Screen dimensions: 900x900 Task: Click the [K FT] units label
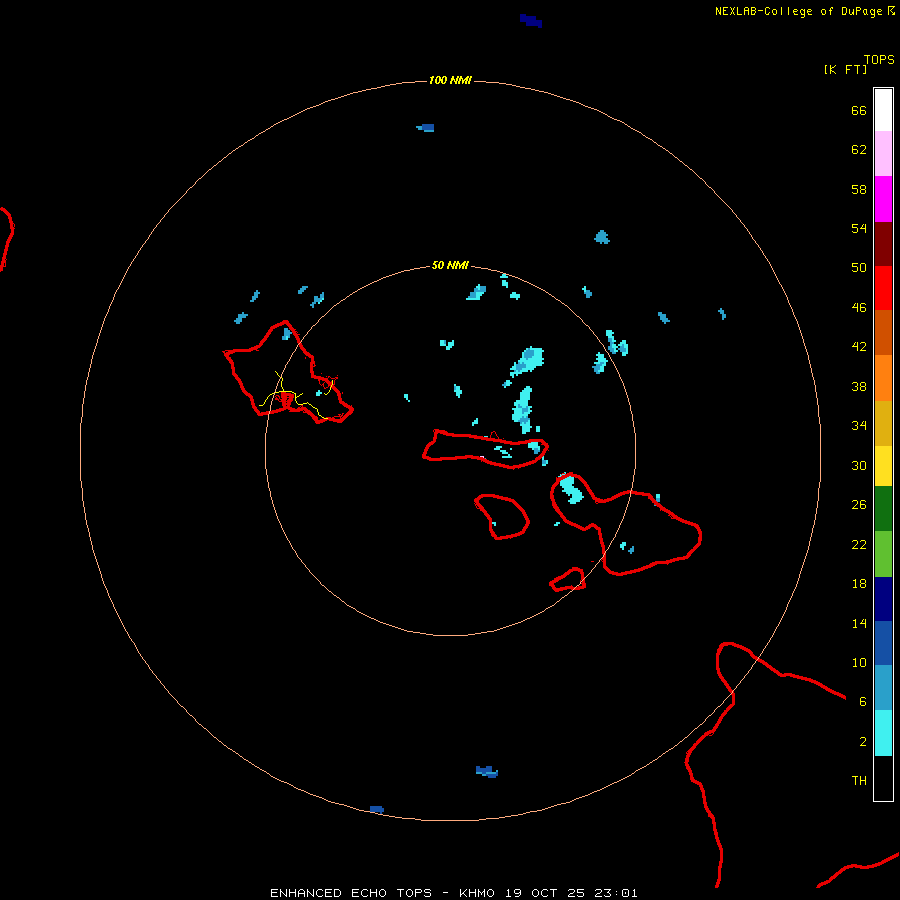(845, 69)
